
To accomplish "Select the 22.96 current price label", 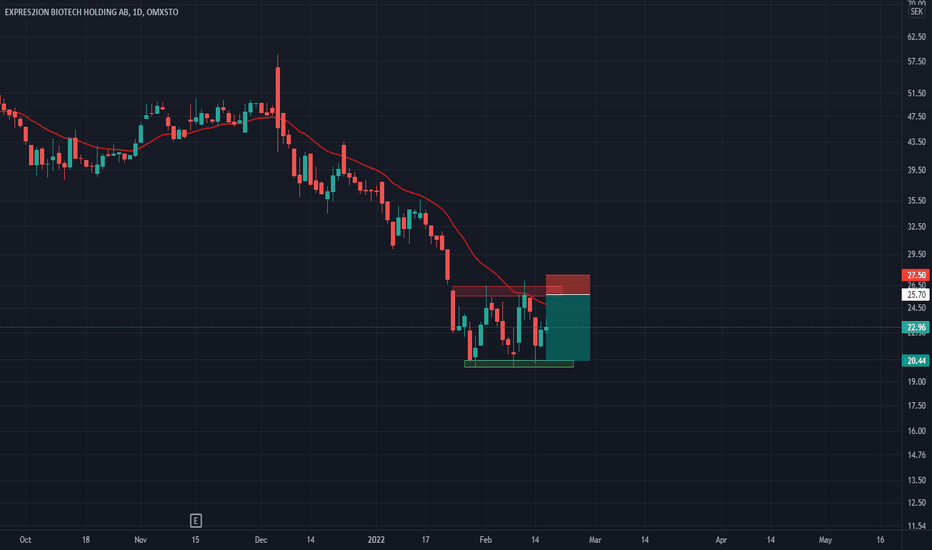I will point(915,327).
